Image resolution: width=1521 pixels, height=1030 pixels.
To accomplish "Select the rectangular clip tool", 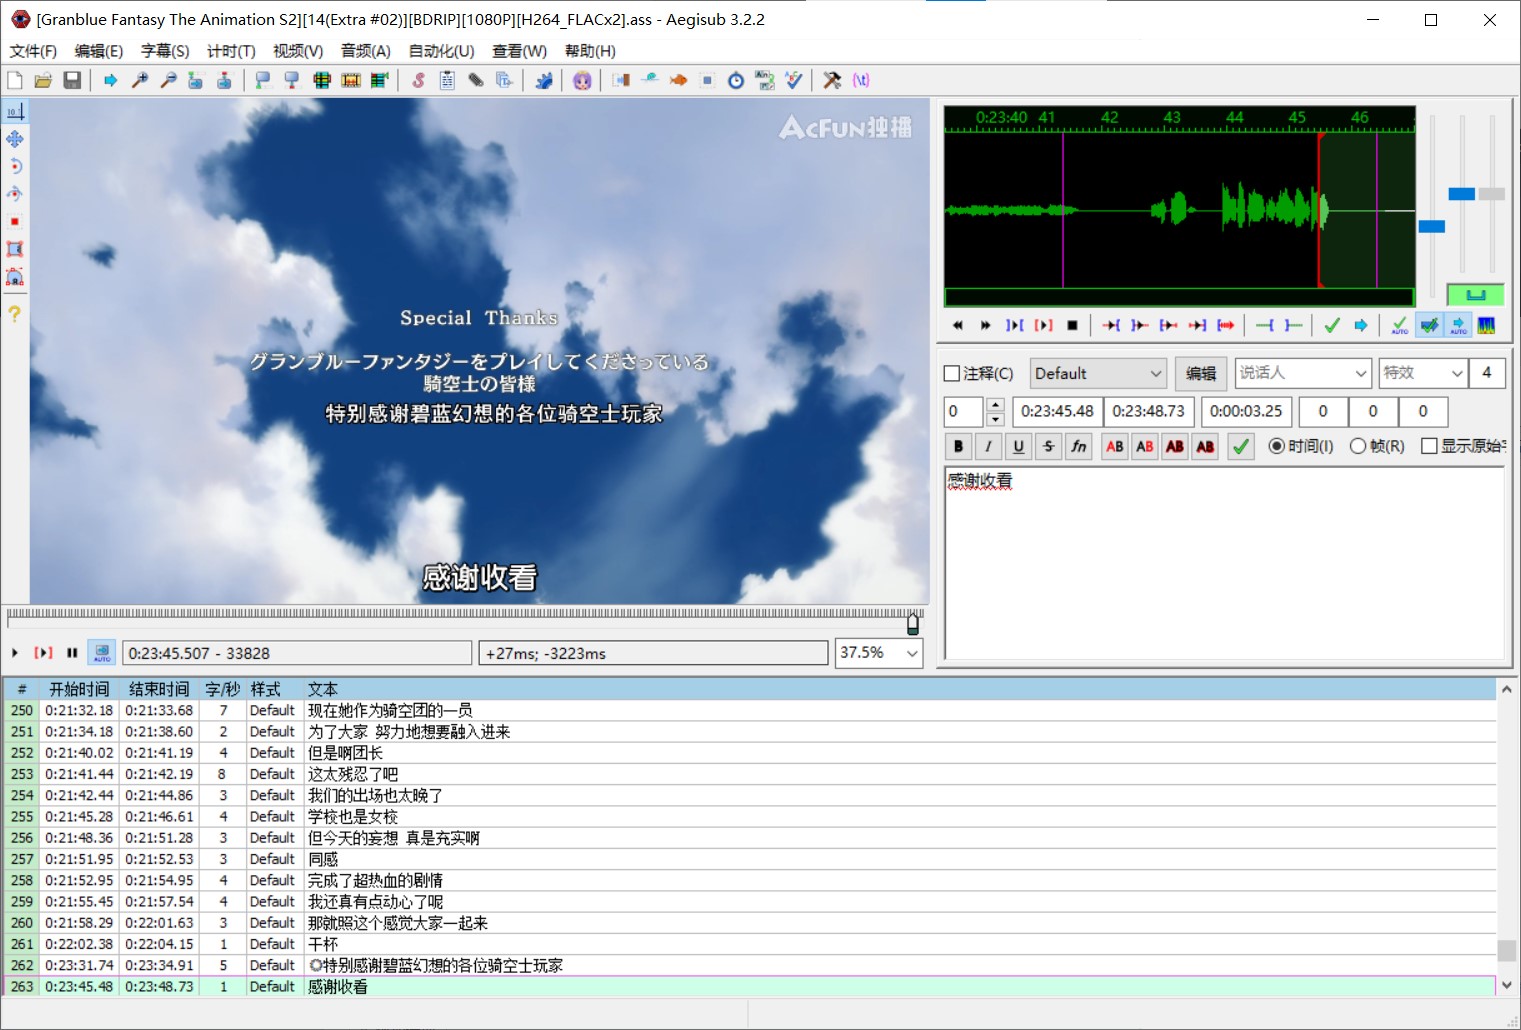I will [15, 249].
